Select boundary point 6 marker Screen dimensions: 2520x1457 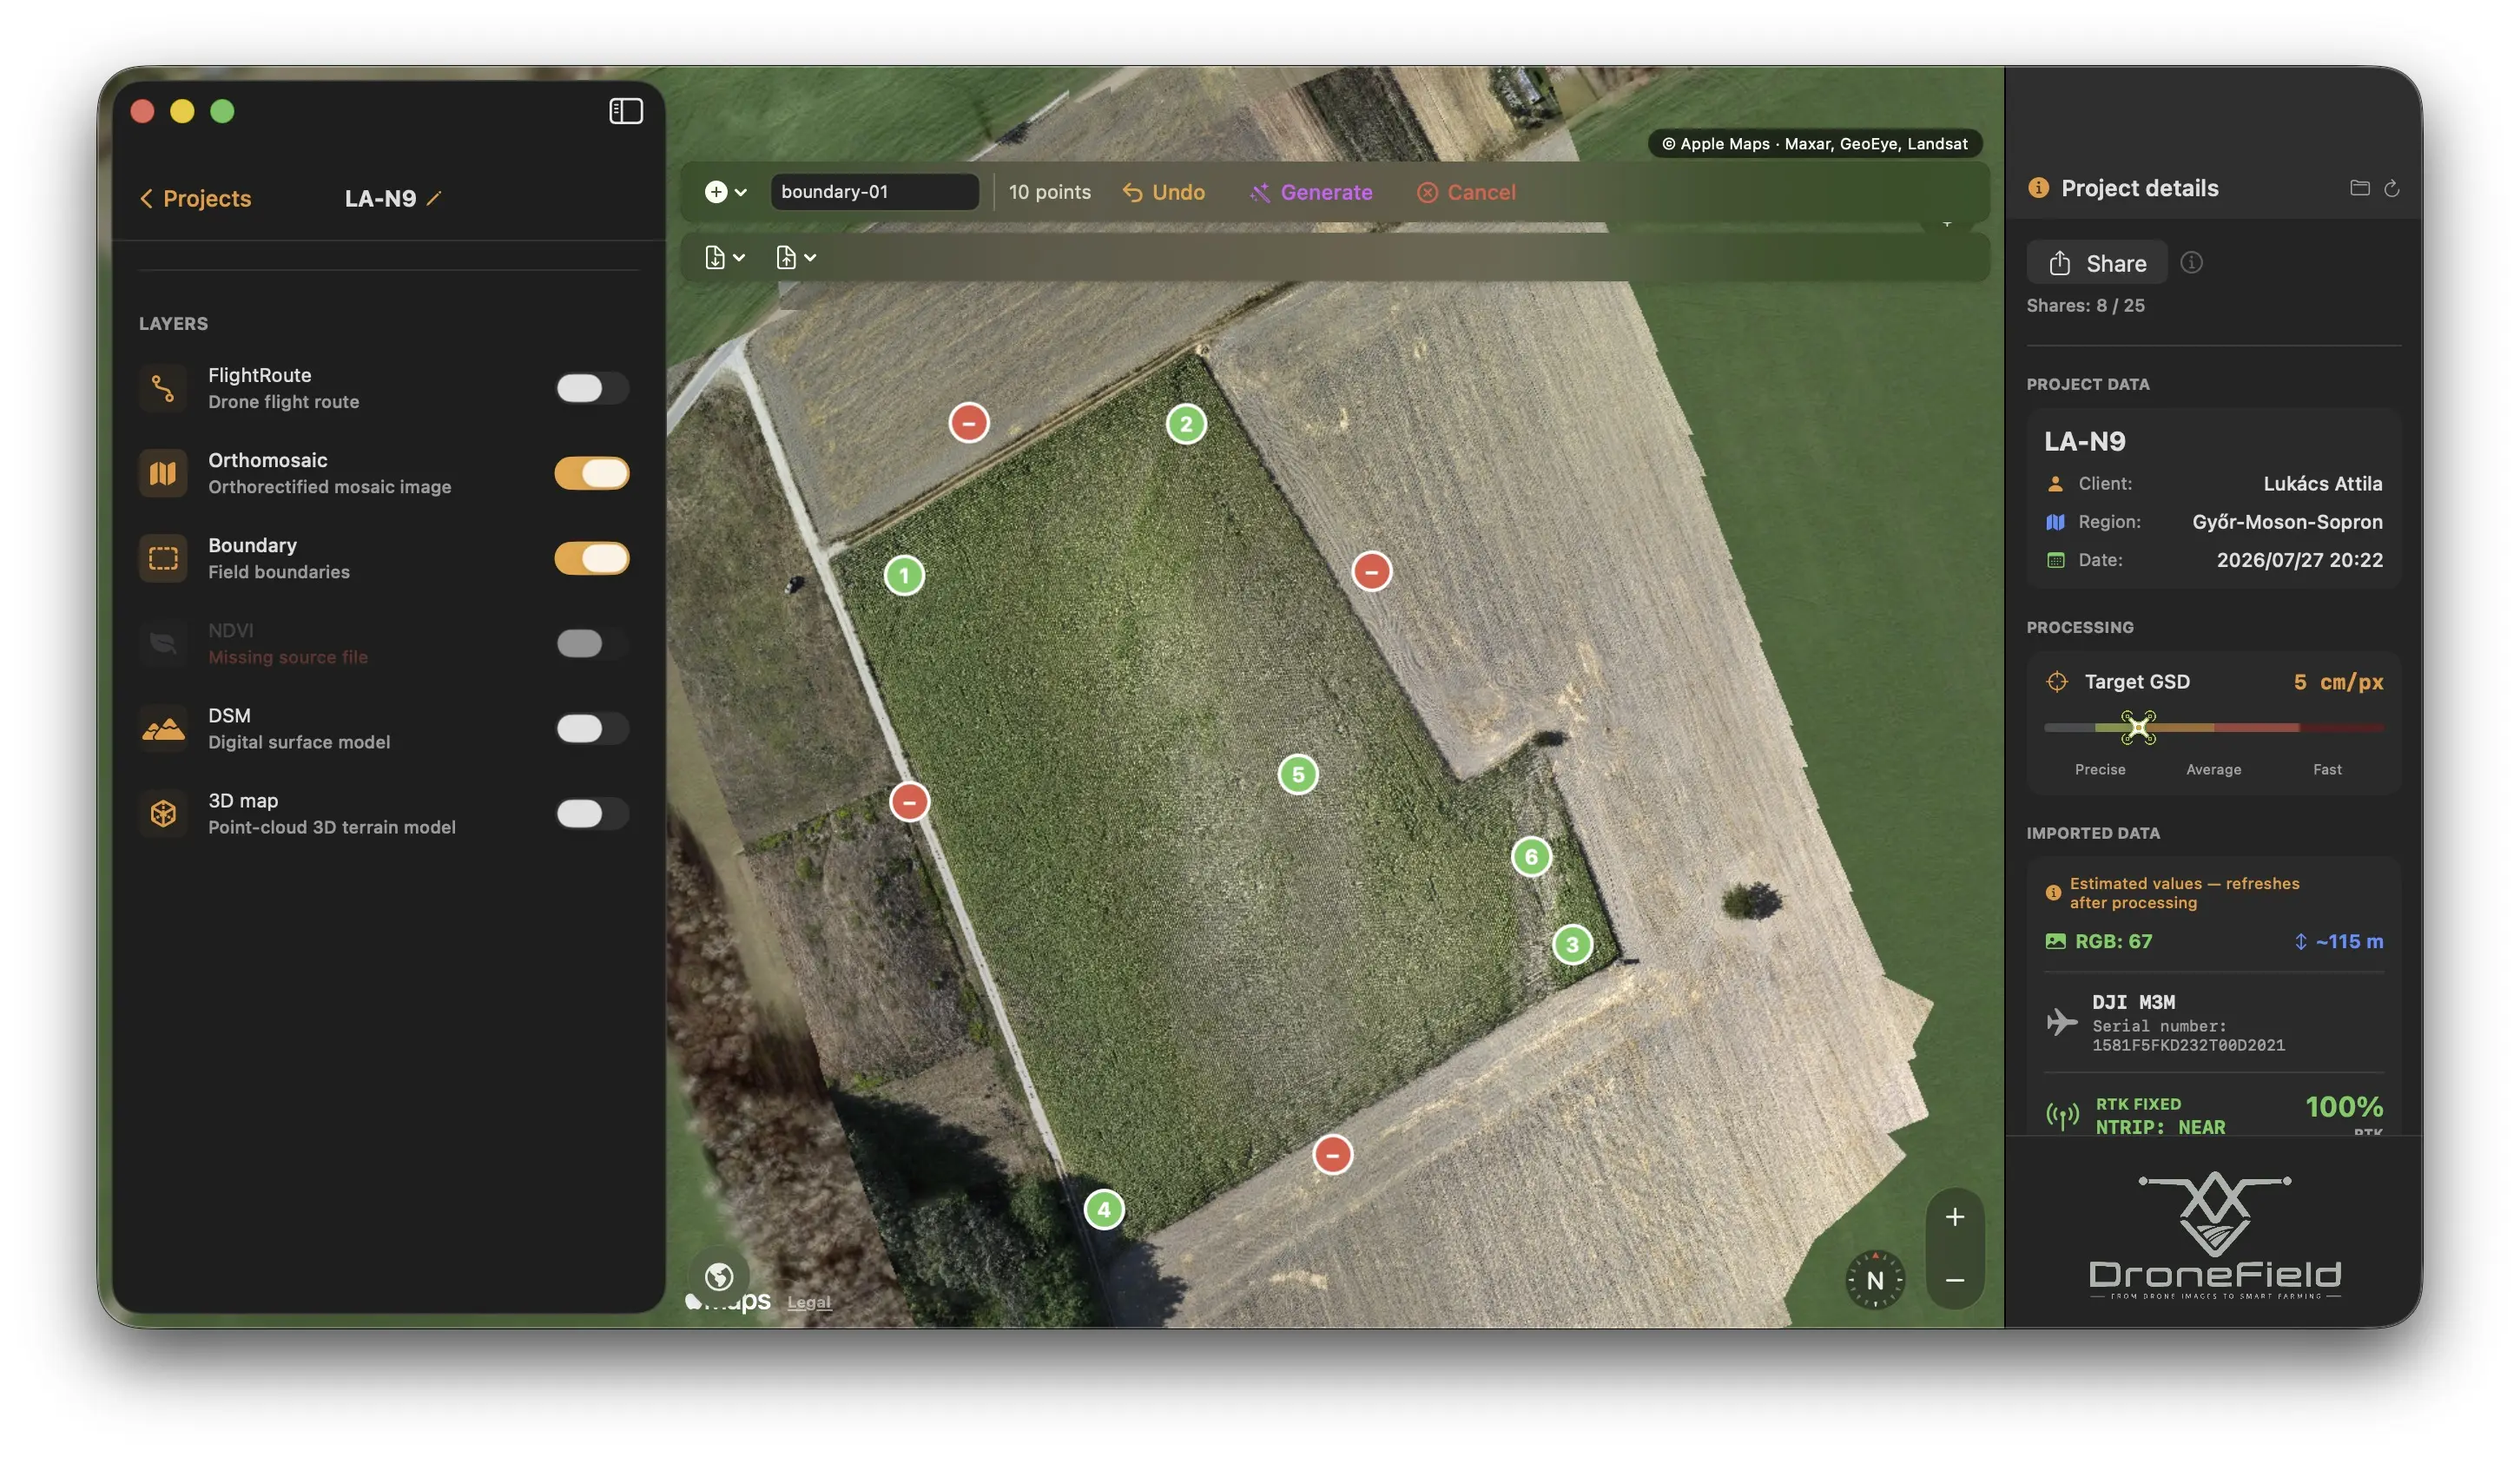click(x=1531, y=856)
